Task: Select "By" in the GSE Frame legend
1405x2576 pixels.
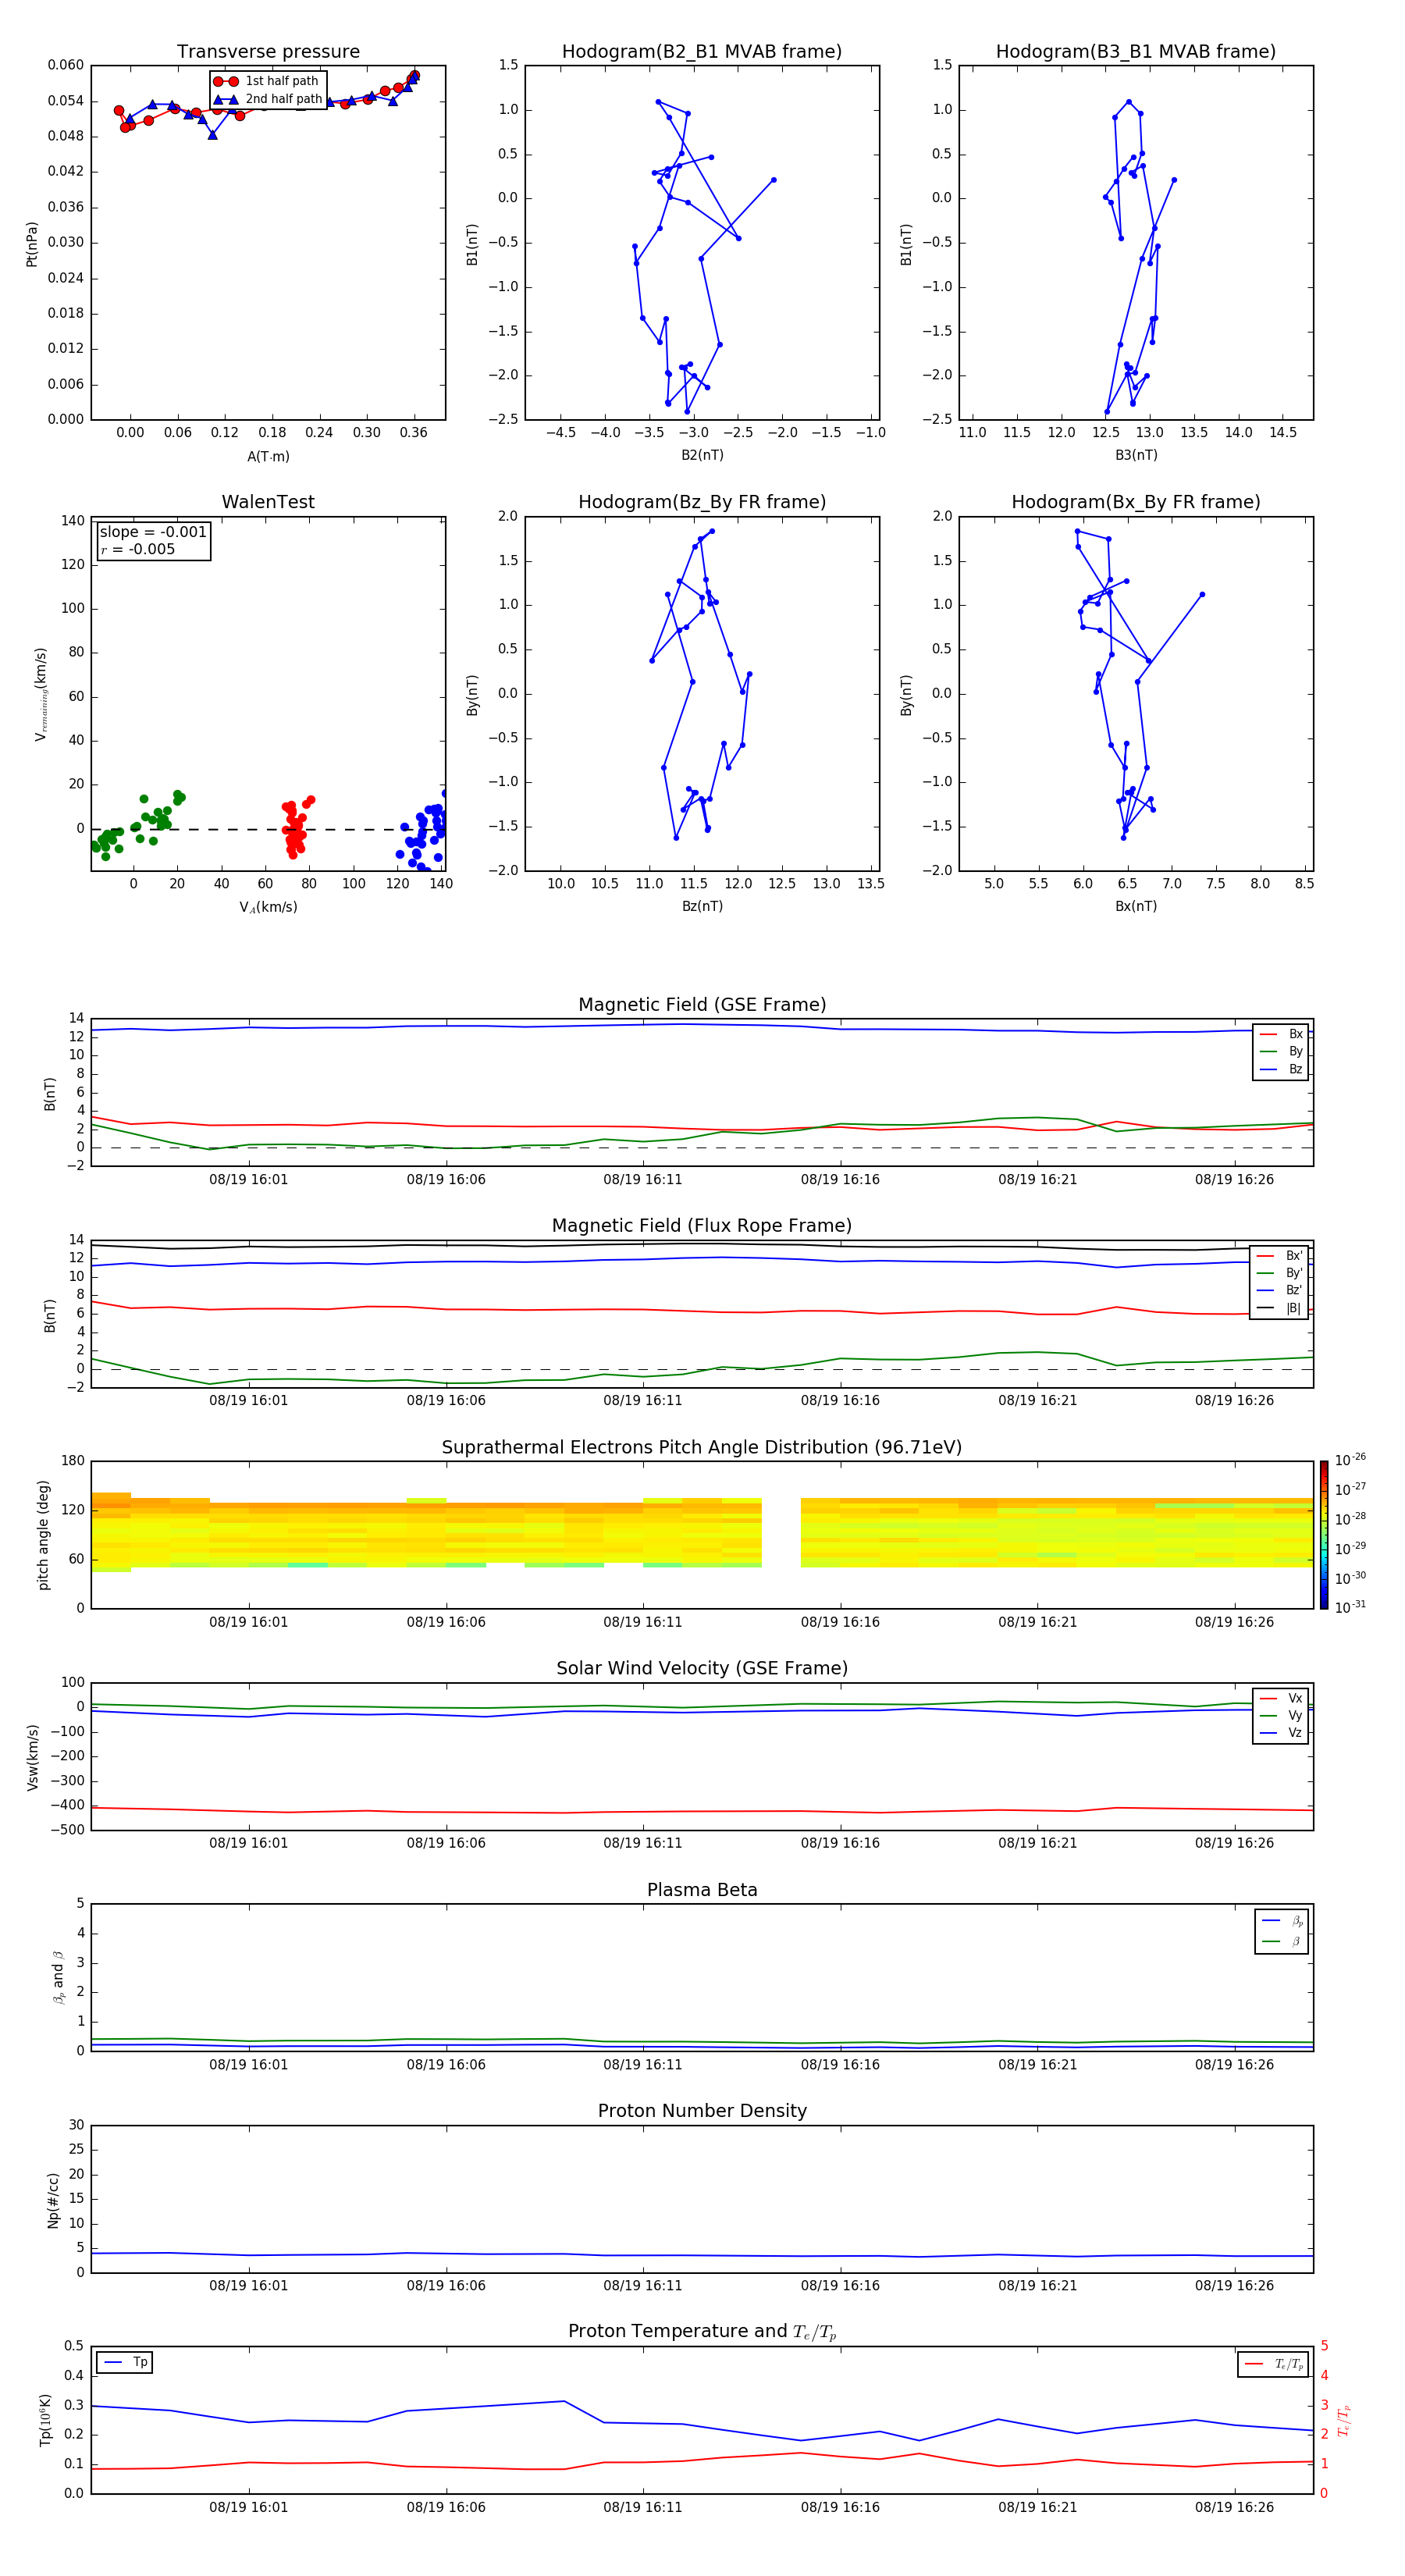Action: tap(1281, 1051)
